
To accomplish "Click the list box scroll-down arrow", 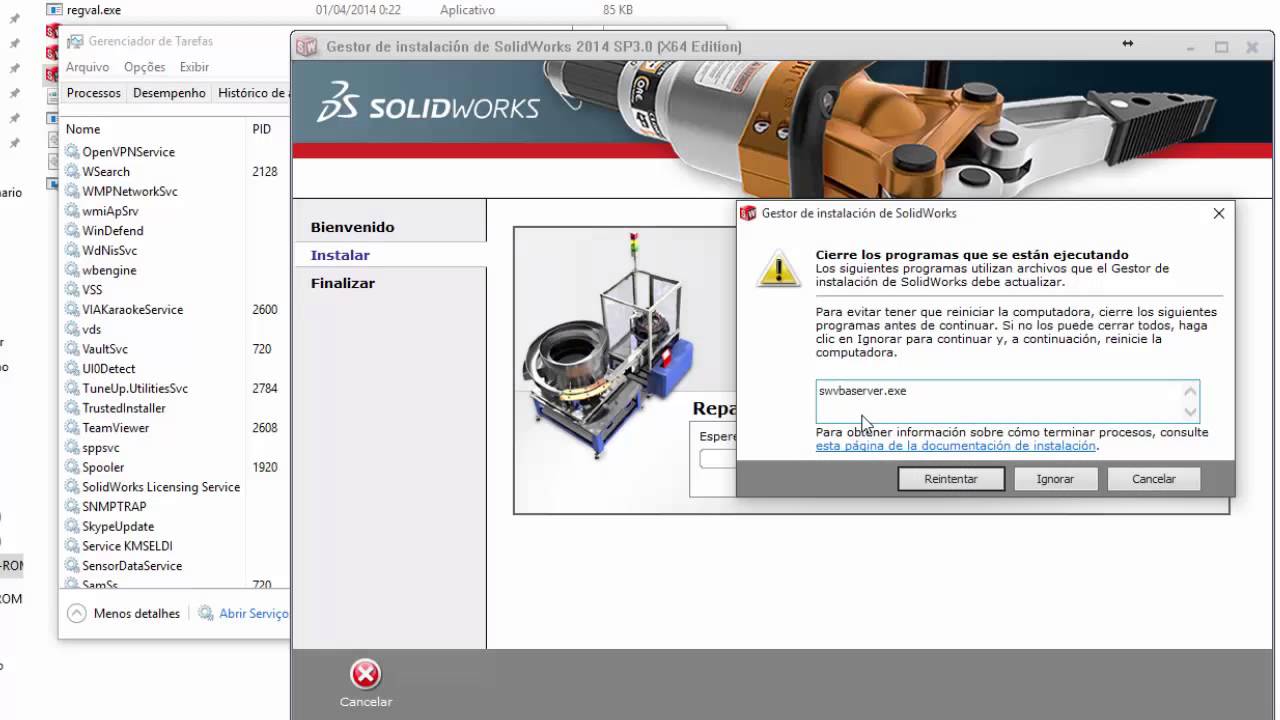I will tap(1190, 411).
